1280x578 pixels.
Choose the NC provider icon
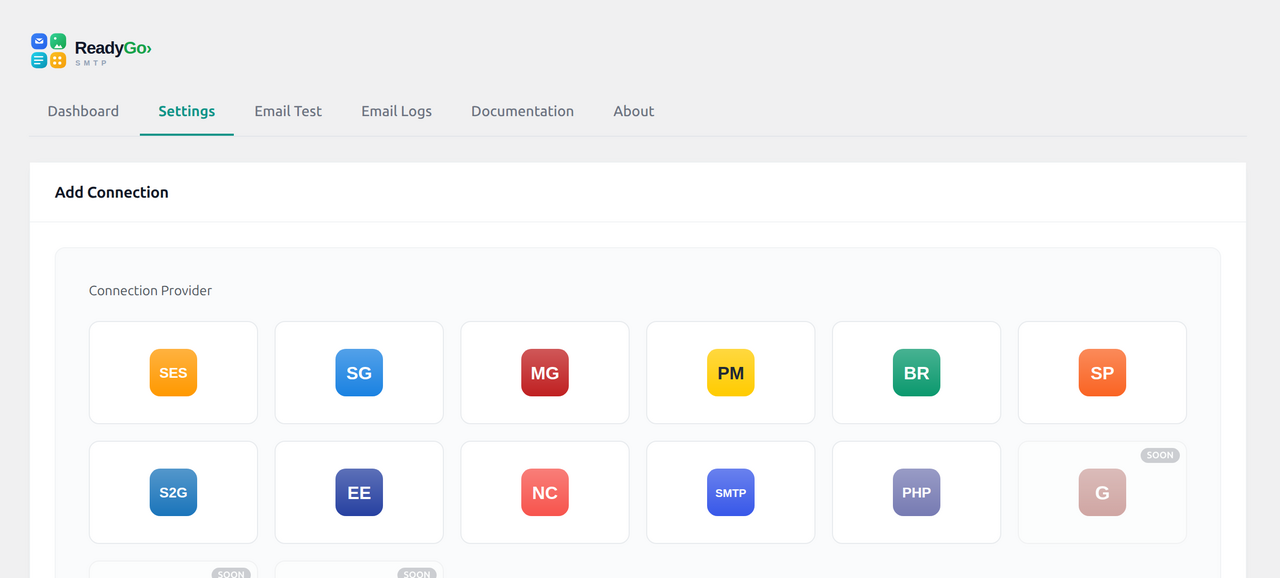click(x=545, y=492)
